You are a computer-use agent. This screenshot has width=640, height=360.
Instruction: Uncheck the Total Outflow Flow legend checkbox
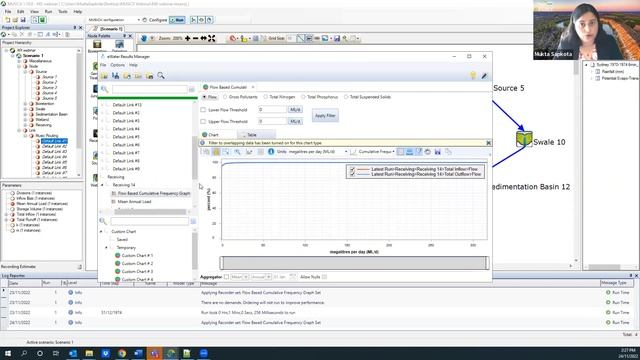352,174
